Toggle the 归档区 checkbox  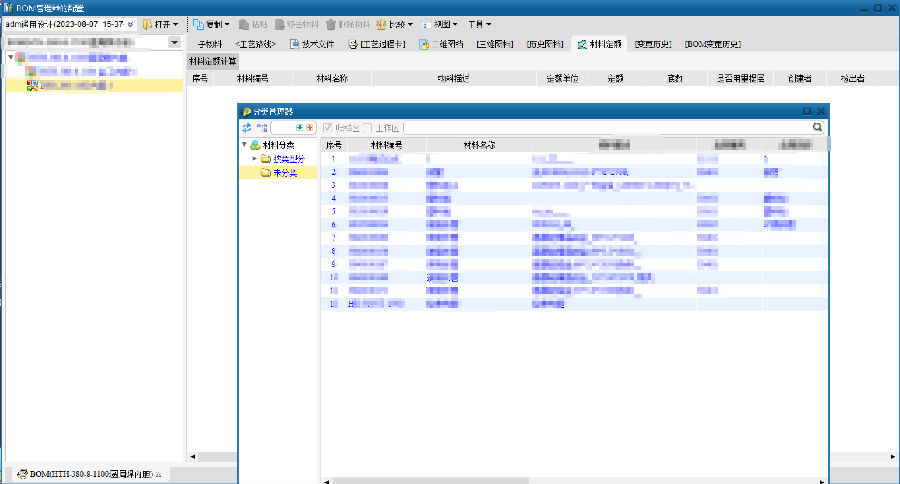click(328, 128)
